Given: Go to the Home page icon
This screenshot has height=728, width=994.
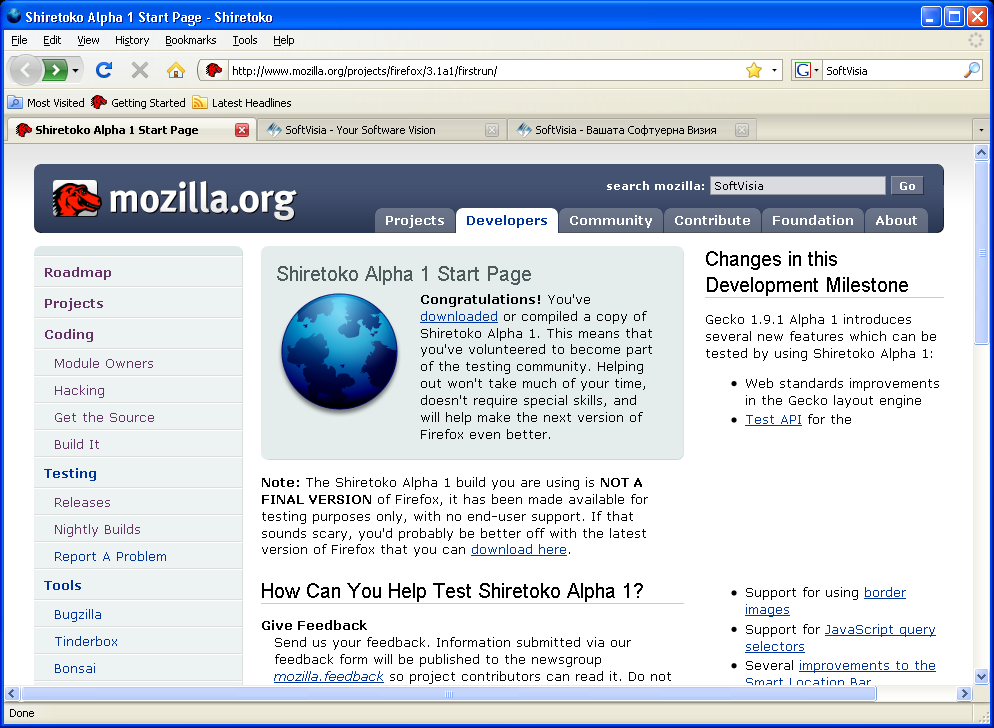Looking at the screenshot, I should pos(176,70).
